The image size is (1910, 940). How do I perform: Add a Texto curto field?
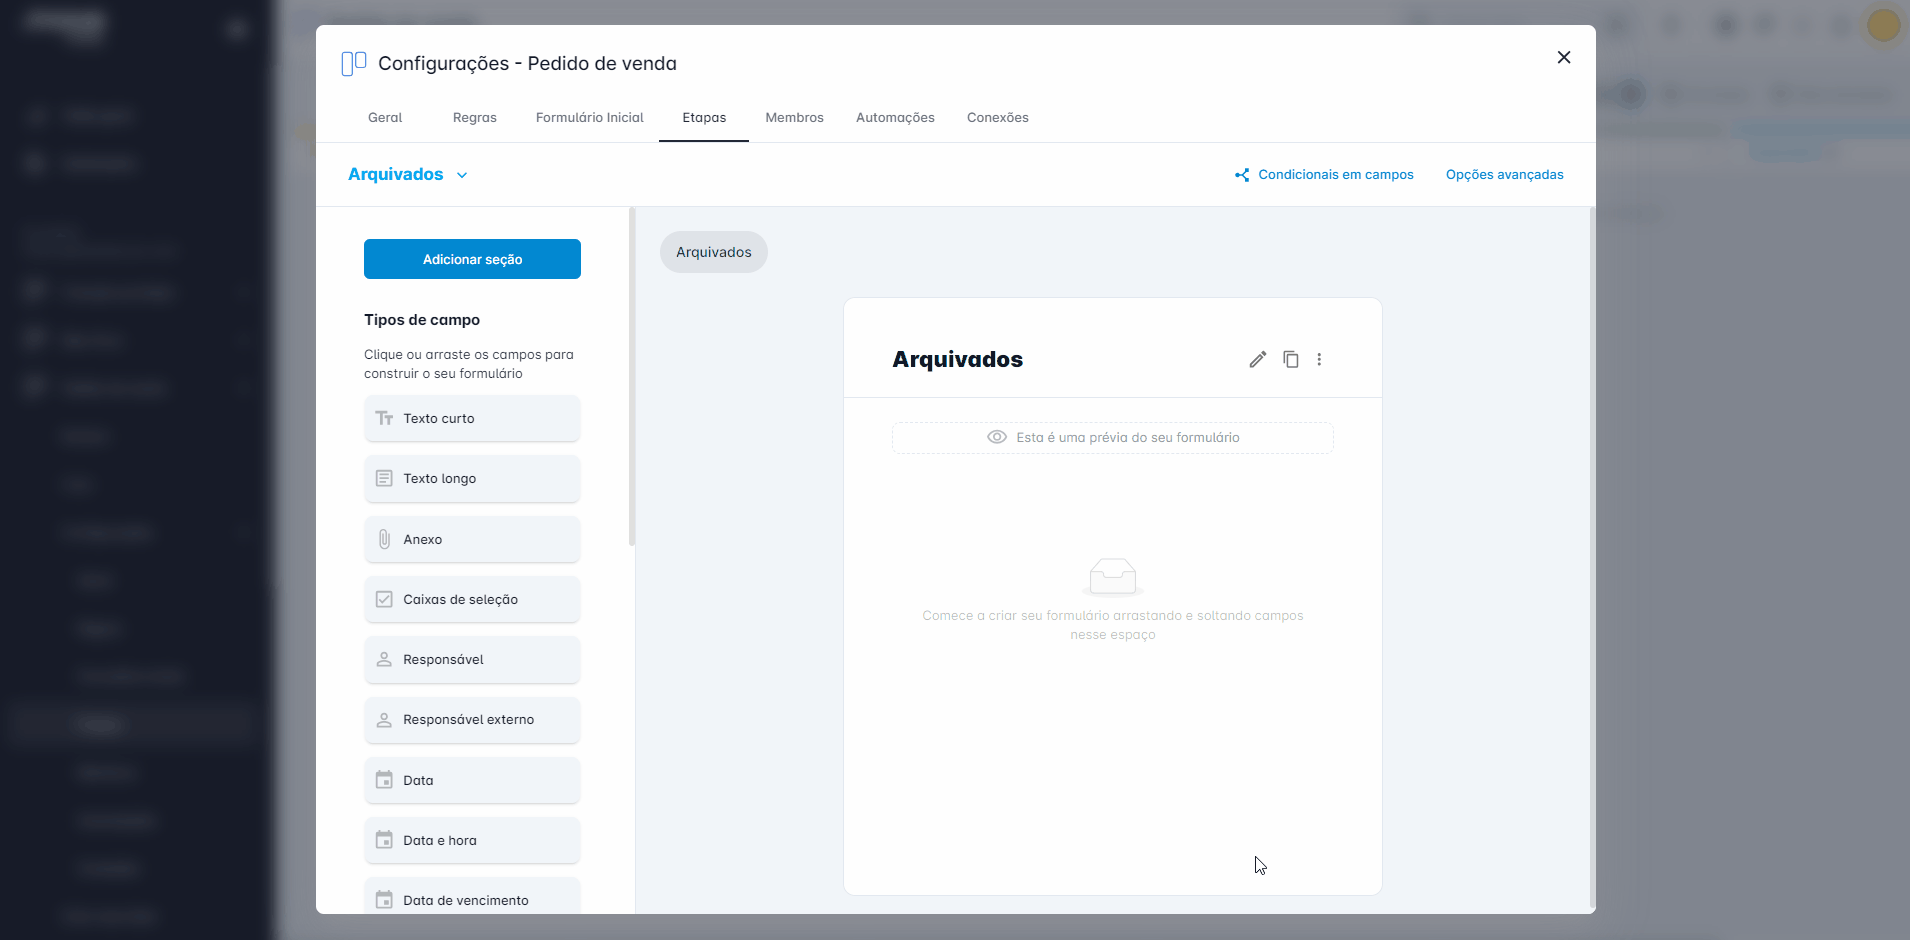[x=472, y=418]
